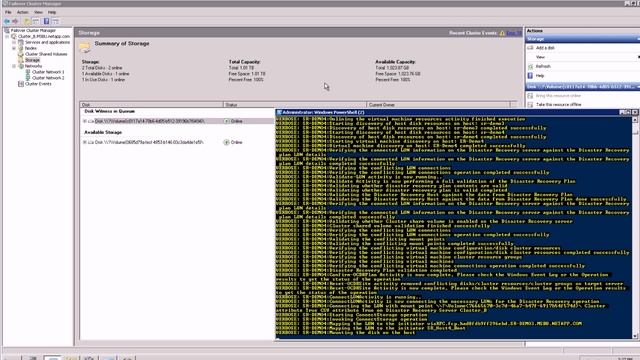Select Cluster Events tree item
The height and width of the screenshot is (360, 640).
38,84
